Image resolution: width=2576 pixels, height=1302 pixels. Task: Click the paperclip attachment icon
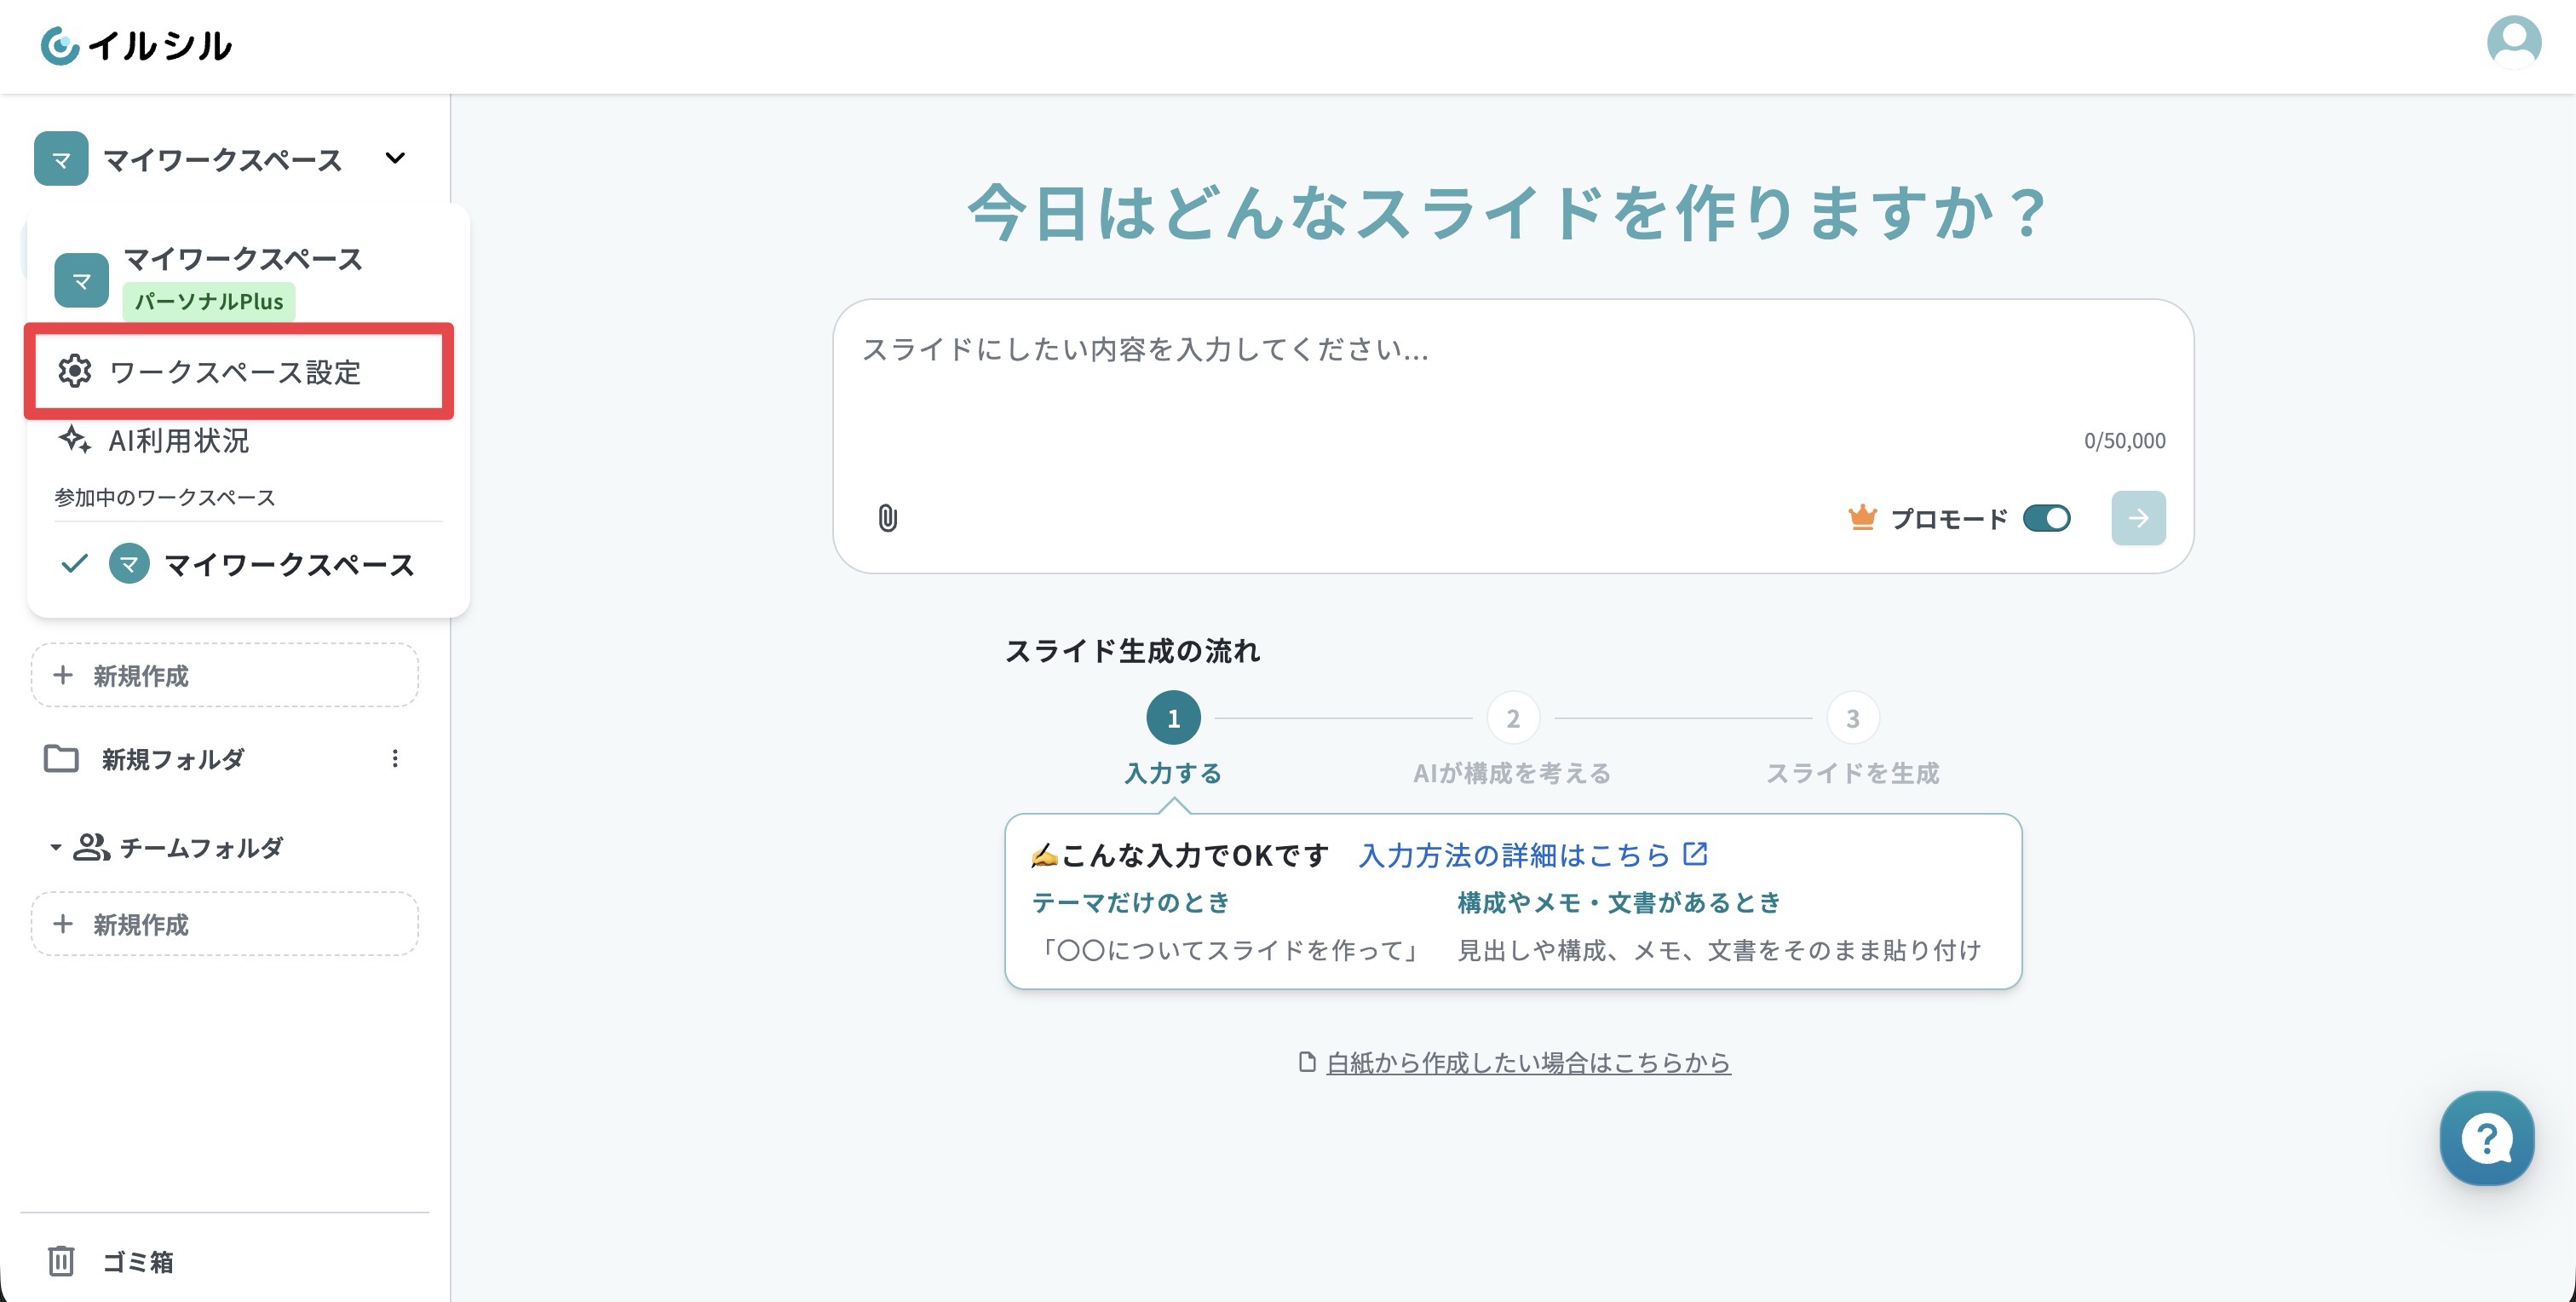click(887, 518)
